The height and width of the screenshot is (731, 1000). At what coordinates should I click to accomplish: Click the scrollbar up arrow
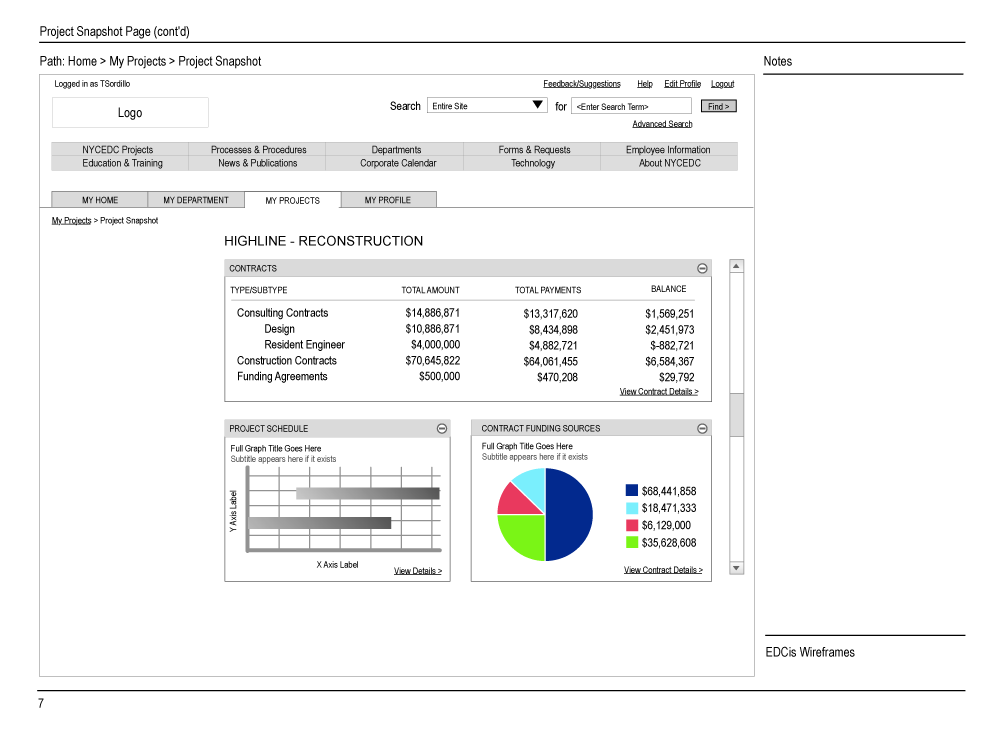pyautogui.click(x=736, y=265)
